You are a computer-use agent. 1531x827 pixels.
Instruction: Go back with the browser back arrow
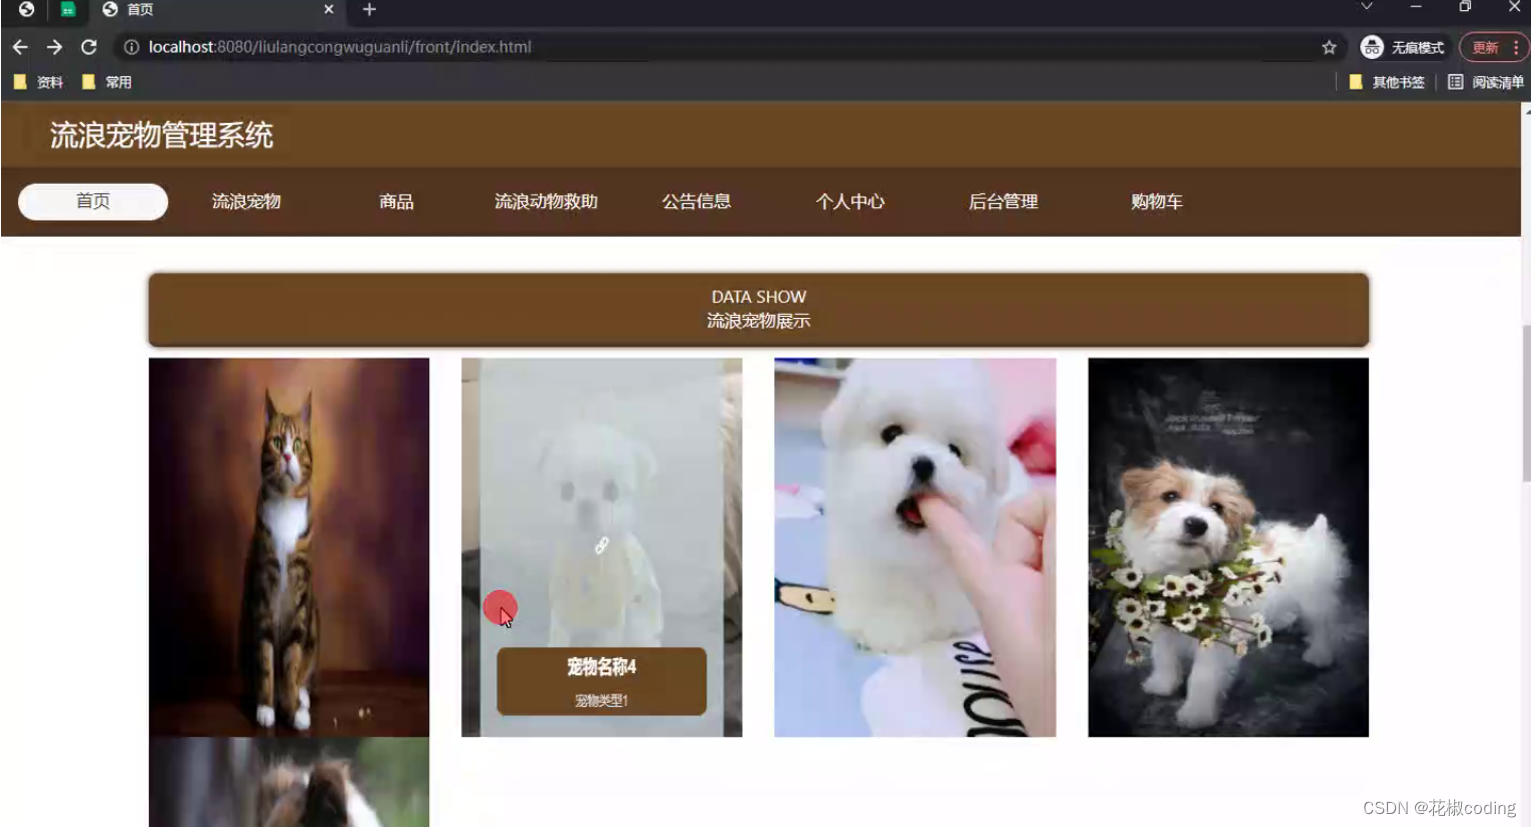(20, 47)
